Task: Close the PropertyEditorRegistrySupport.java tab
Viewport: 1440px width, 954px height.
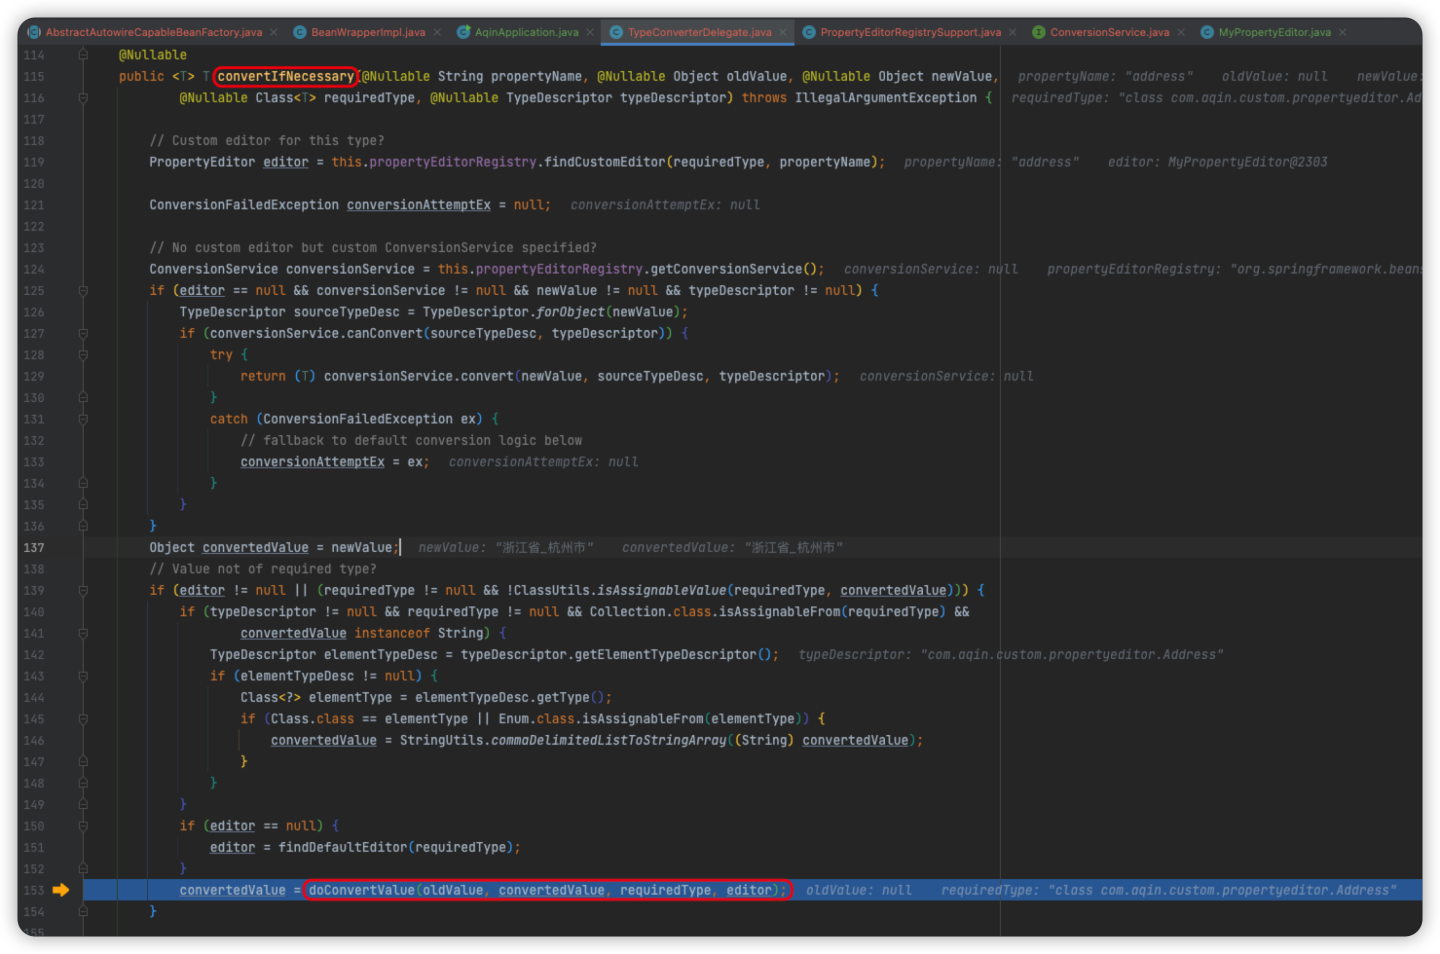Action: coord(1012,32)
